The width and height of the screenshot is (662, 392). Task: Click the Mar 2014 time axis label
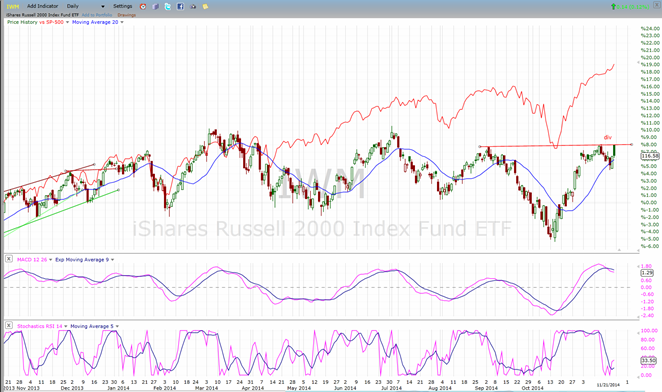pos(206,388)
